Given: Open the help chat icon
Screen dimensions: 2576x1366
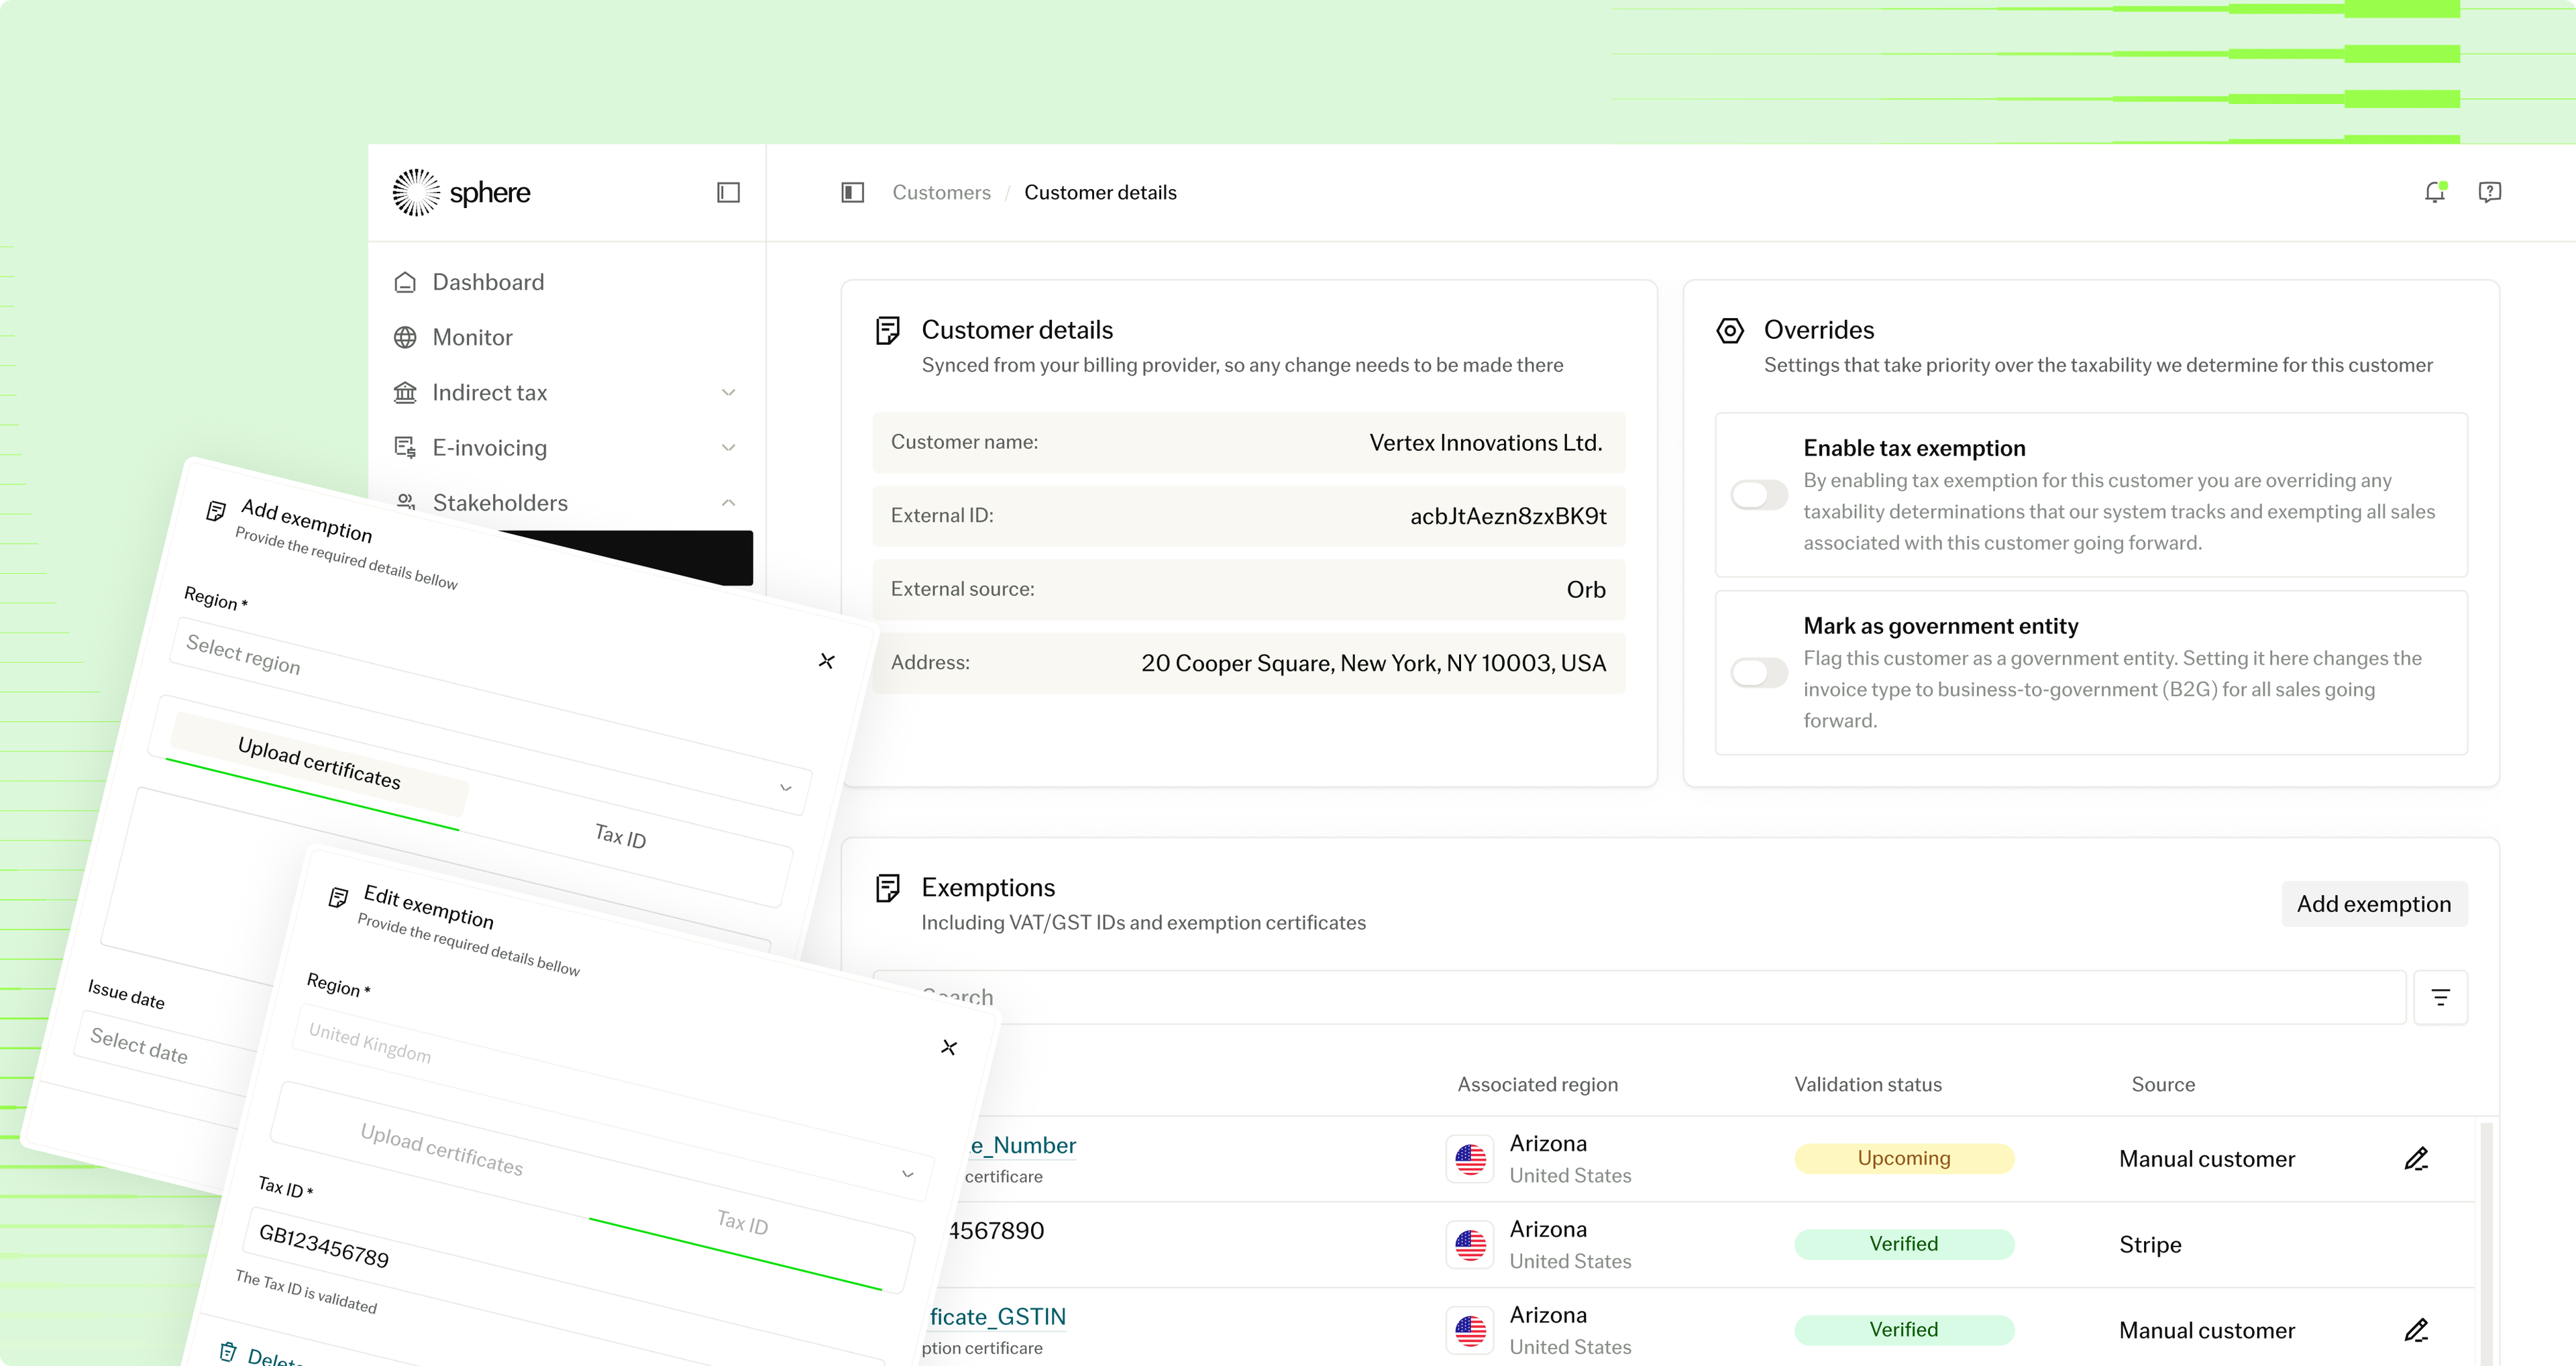Looking at the screenshot, I should 2490,192.
